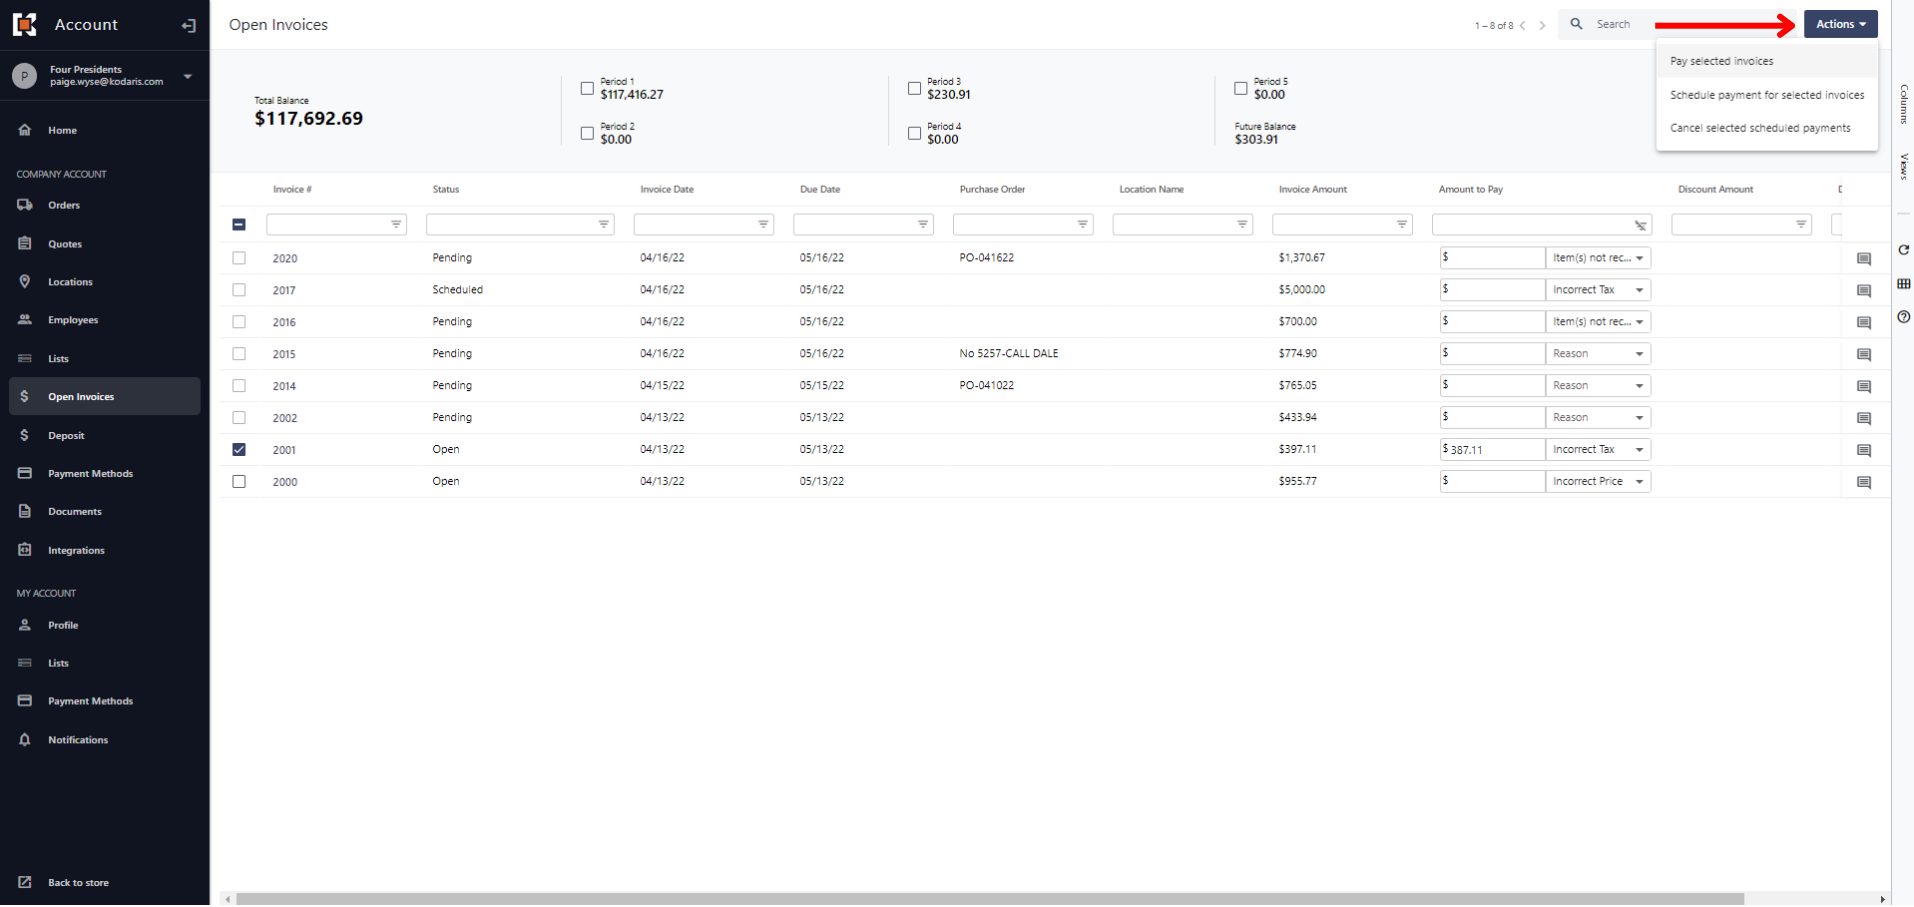The height and width of the screenshot is (907, 1914).
Task: Click the Open Invoices dollar icon
Action: [x=24, y=396]
